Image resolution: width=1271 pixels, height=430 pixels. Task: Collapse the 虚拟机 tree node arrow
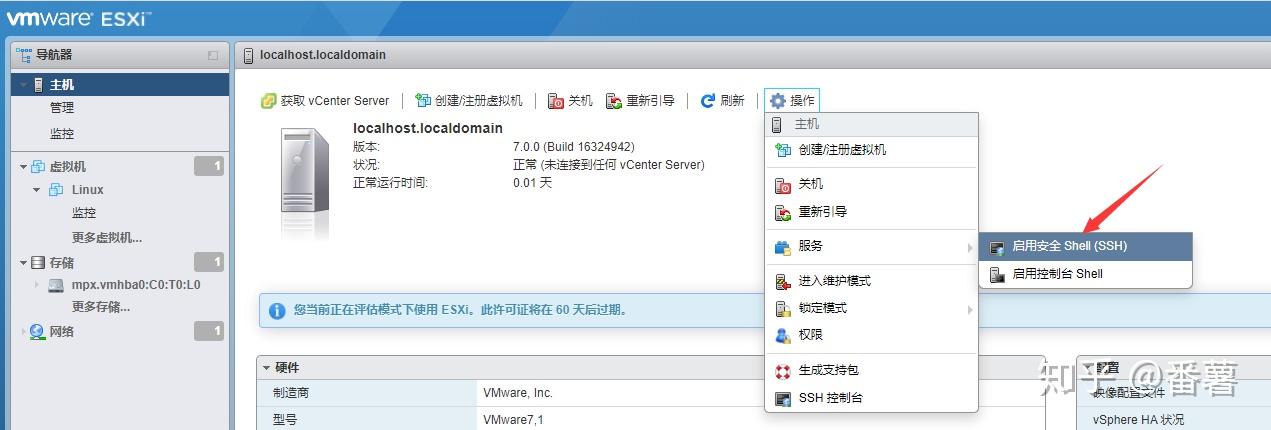pos(23,167)
